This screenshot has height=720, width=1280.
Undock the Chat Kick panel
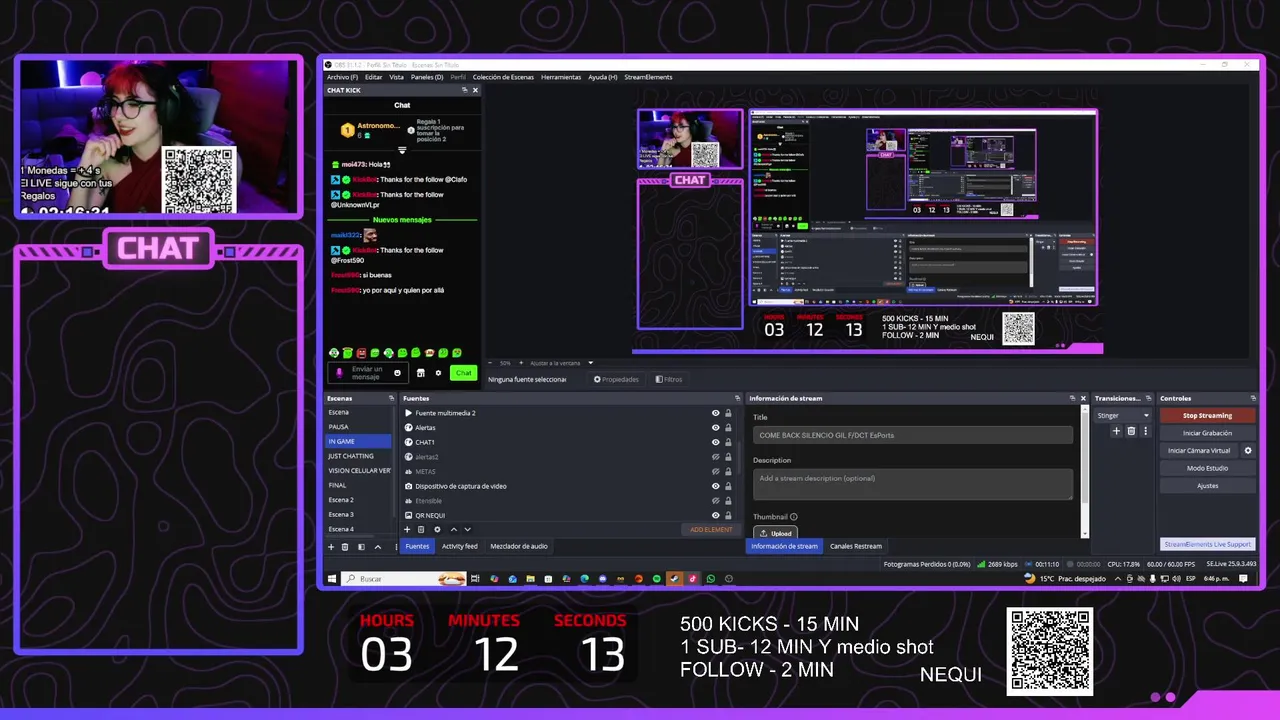click(x=464, y=90)
